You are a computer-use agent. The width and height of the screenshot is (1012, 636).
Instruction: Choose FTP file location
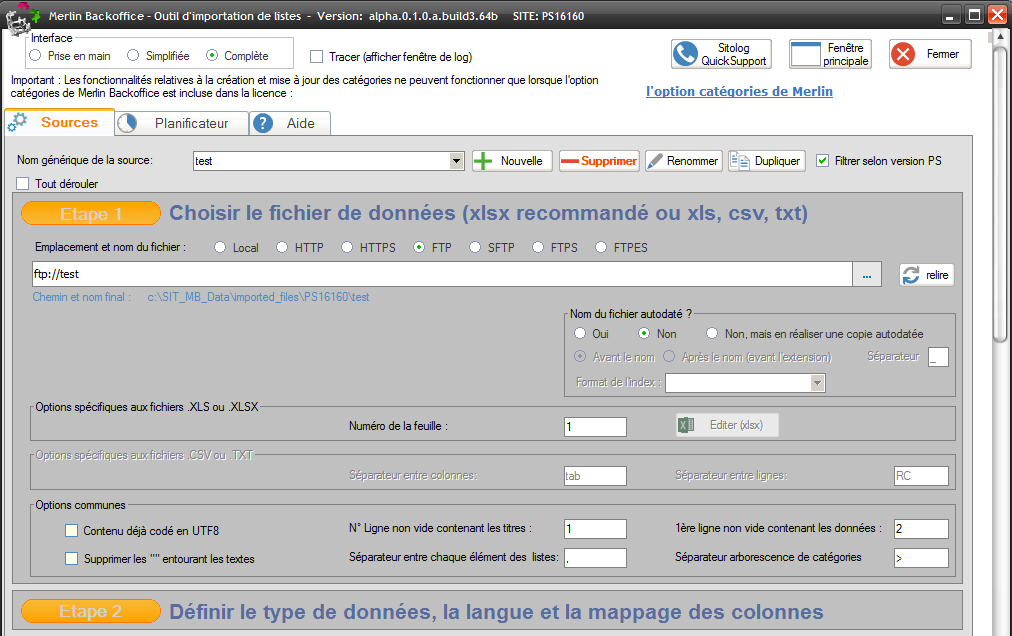click(420, 247)
